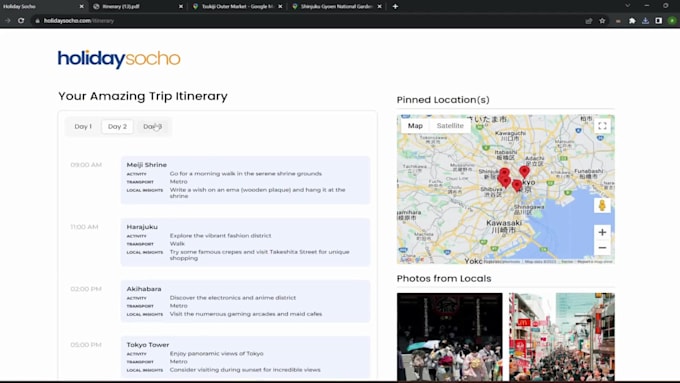Click the 11:00 AM time label
680x383 pixels.
[84, 227]
